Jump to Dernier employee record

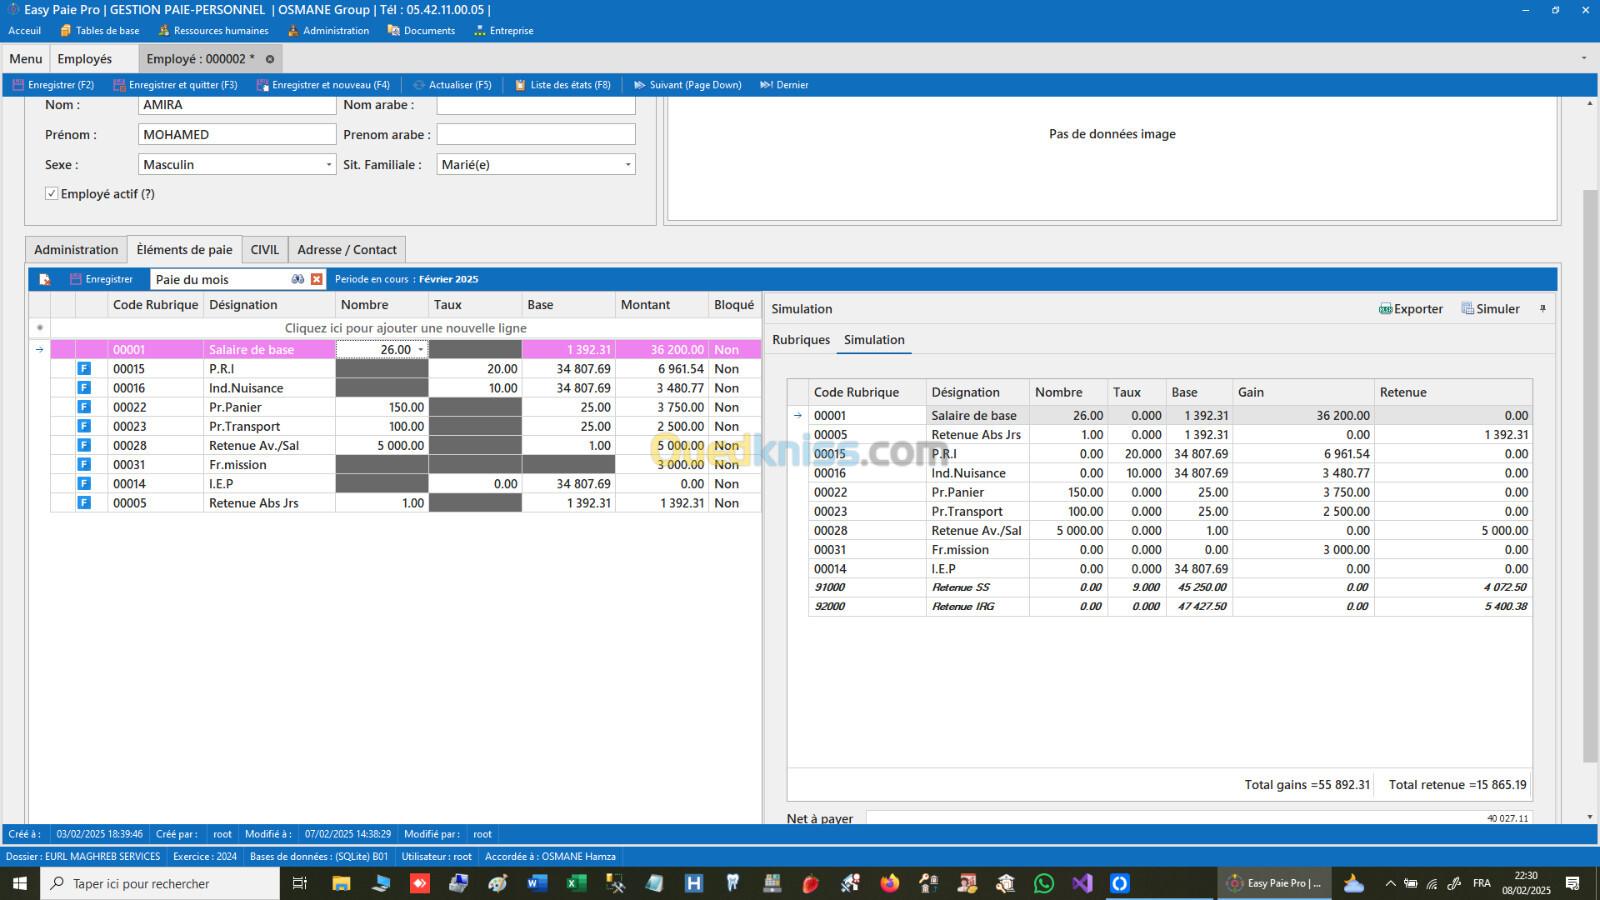tap(784, 85)
